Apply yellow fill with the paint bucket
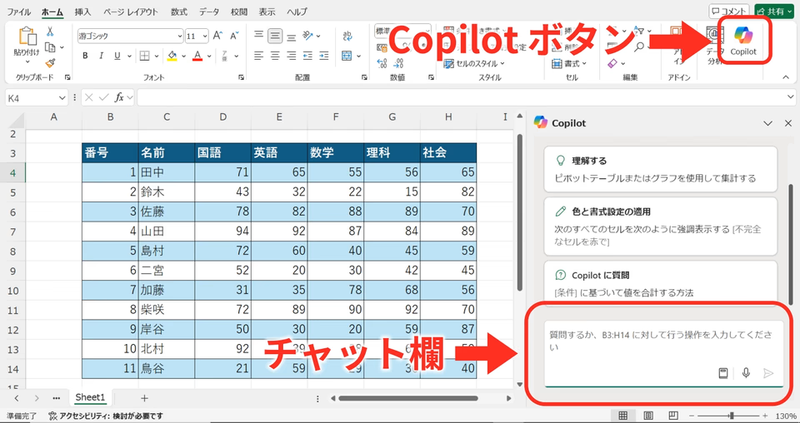This screenshot has width=800, height=423. [172, 56]
